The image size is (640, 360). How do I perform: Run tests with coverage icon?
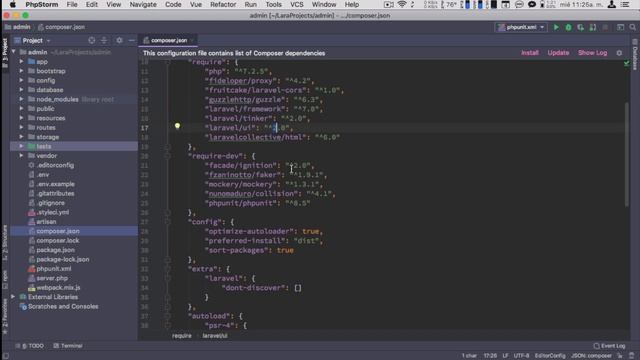coord(580,27)
